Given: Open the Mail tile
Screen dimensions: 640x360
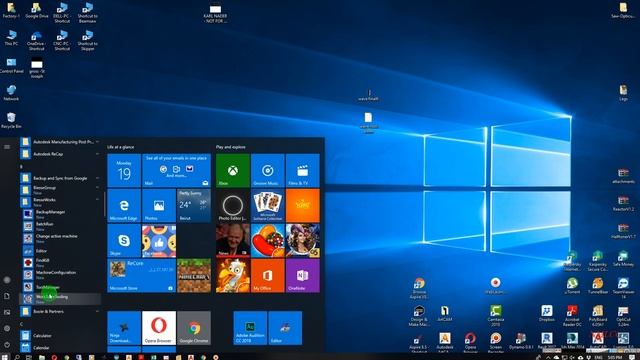Looking at the screenshot, I should [177, 170].
